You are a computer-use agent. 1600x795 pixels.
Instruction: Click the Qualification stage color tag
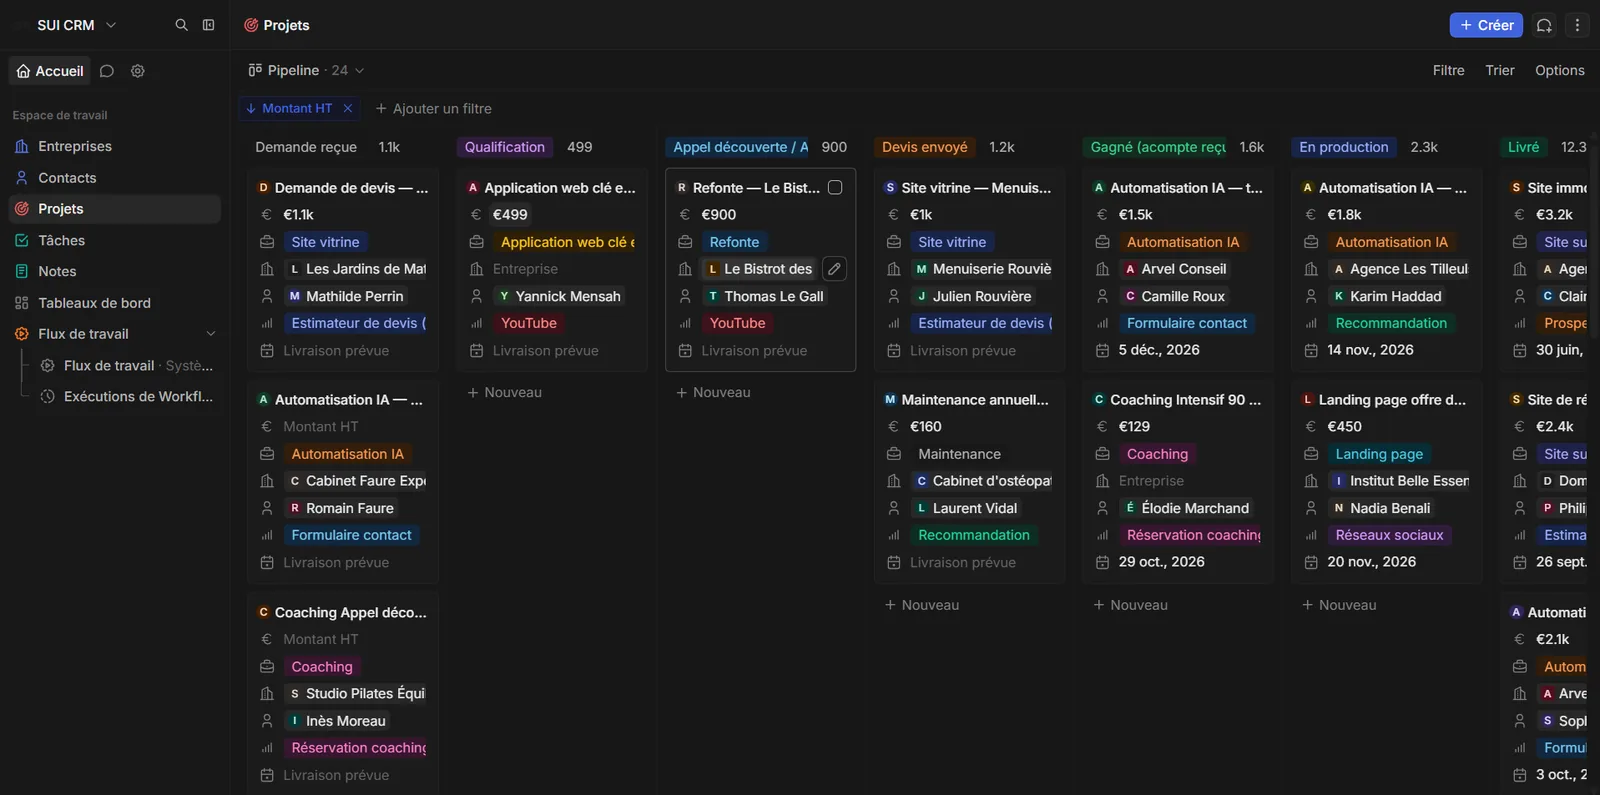[505, 147]
